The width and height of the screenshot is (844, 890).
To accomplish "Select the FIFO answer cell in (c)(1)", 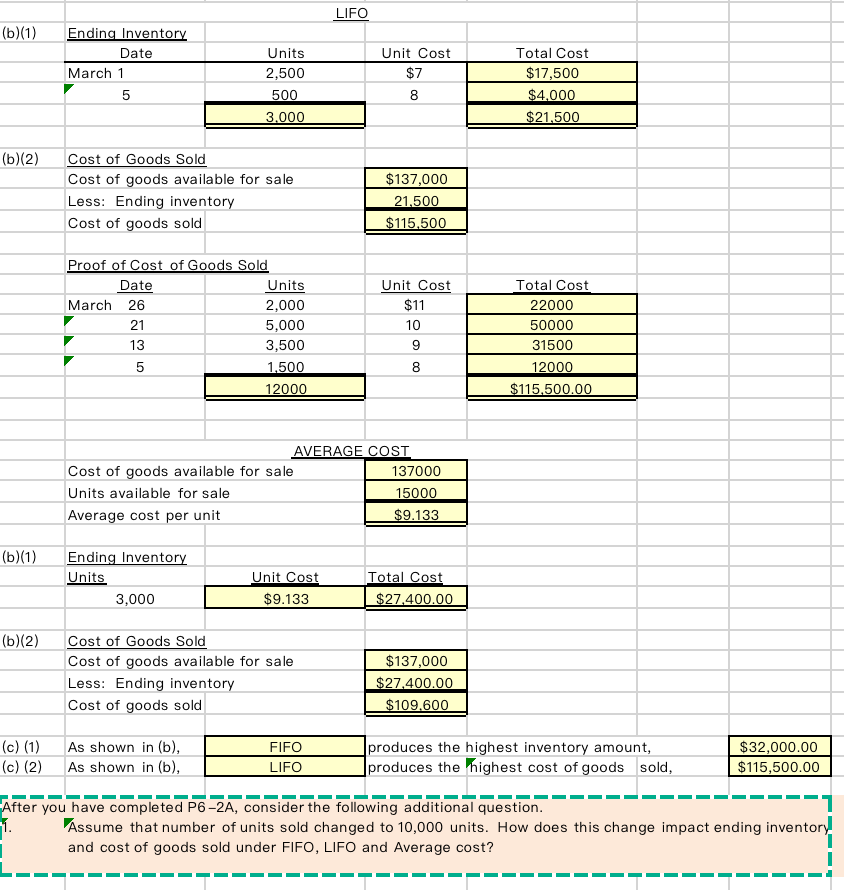I will click(x=285, y=747).
